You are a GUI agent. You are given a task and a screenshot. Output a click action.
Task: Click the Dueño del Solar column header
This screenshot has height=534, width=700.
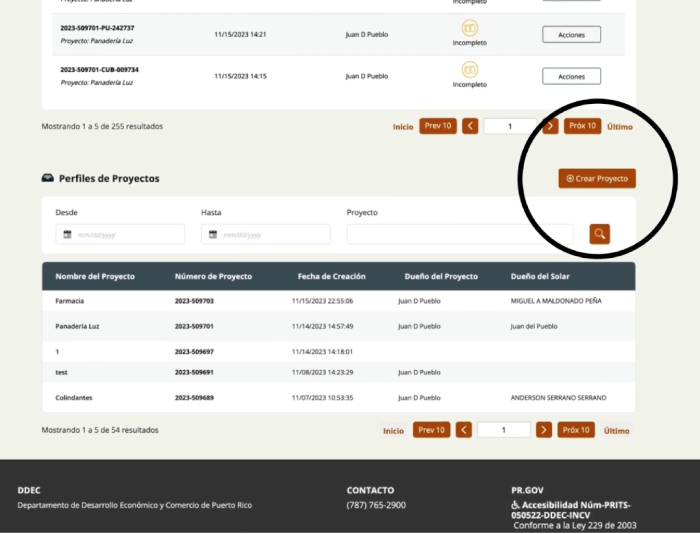(540, 276)
